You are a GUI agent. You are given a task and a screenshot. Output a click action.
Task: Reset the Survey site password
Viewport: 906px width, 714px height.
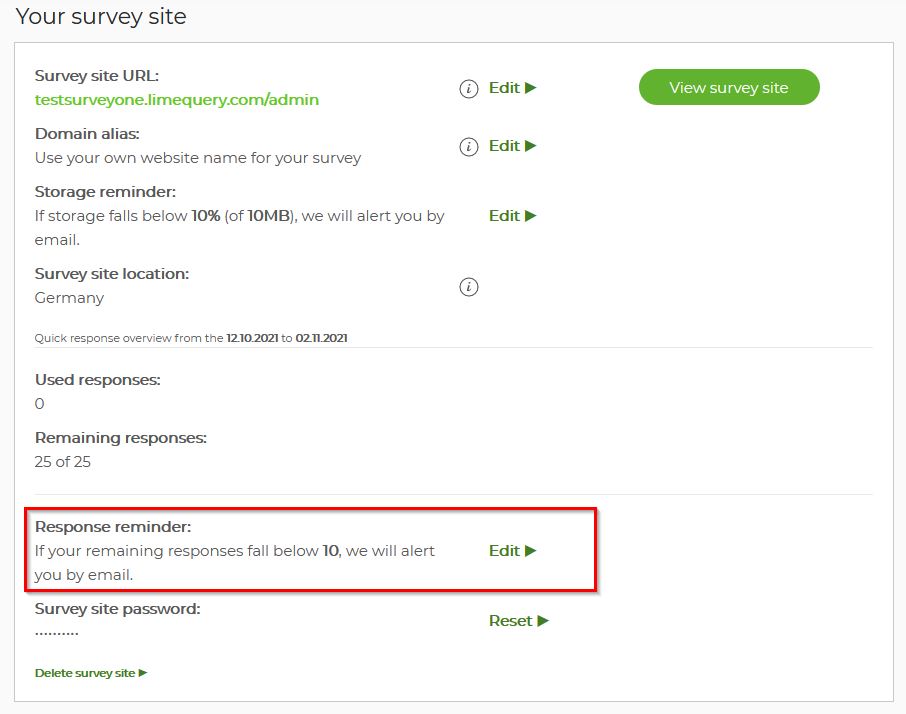point(519,620)
